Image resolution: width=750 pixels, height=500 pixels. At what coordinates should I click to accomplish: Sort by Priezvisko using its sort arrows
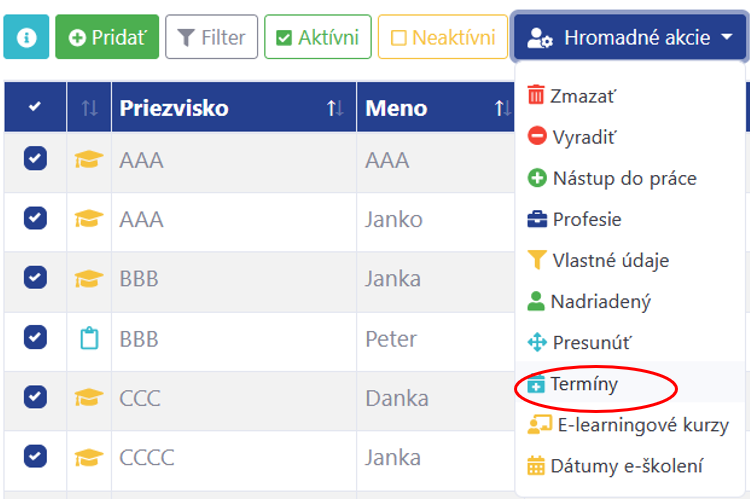tap(335, 108)
